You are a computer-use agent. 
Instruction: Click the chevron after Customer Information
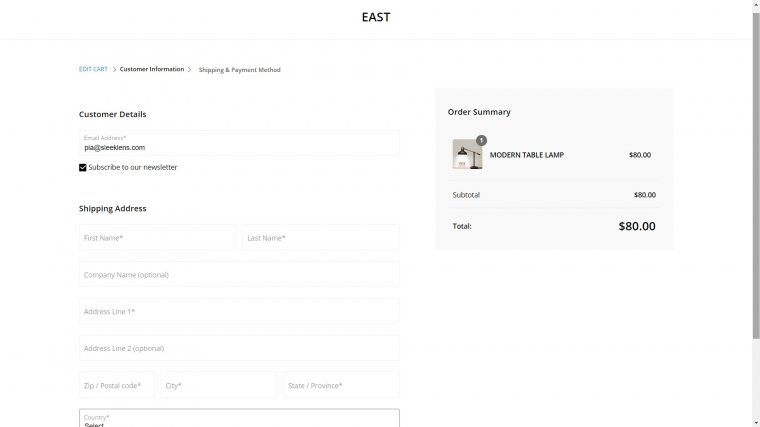pyautogui.click(x=190, y=69)
